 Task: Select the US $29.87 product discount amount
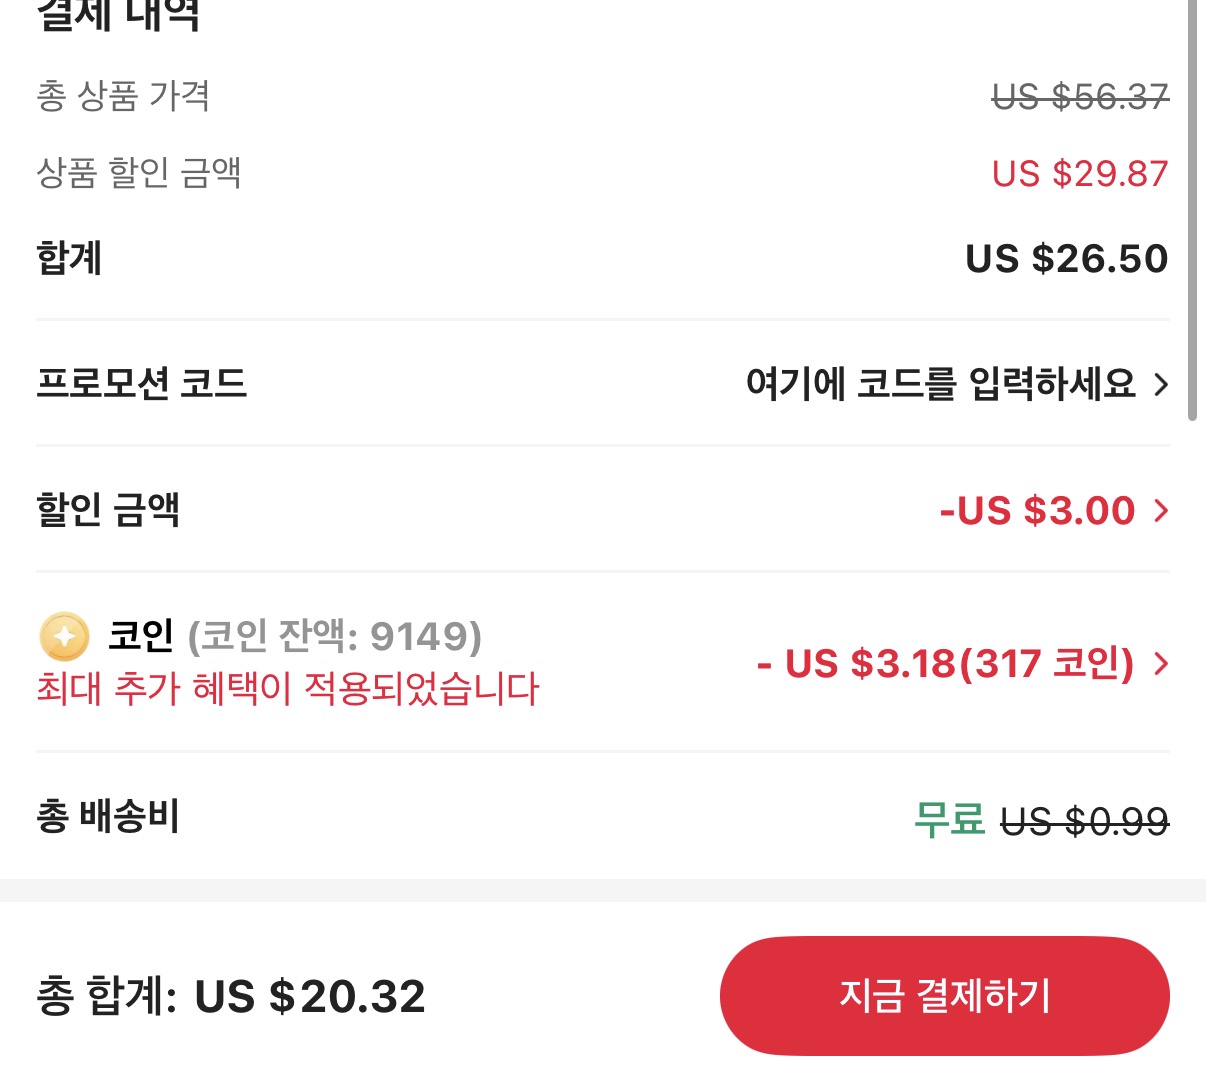pyautogui.click(x=1081, y=173)
